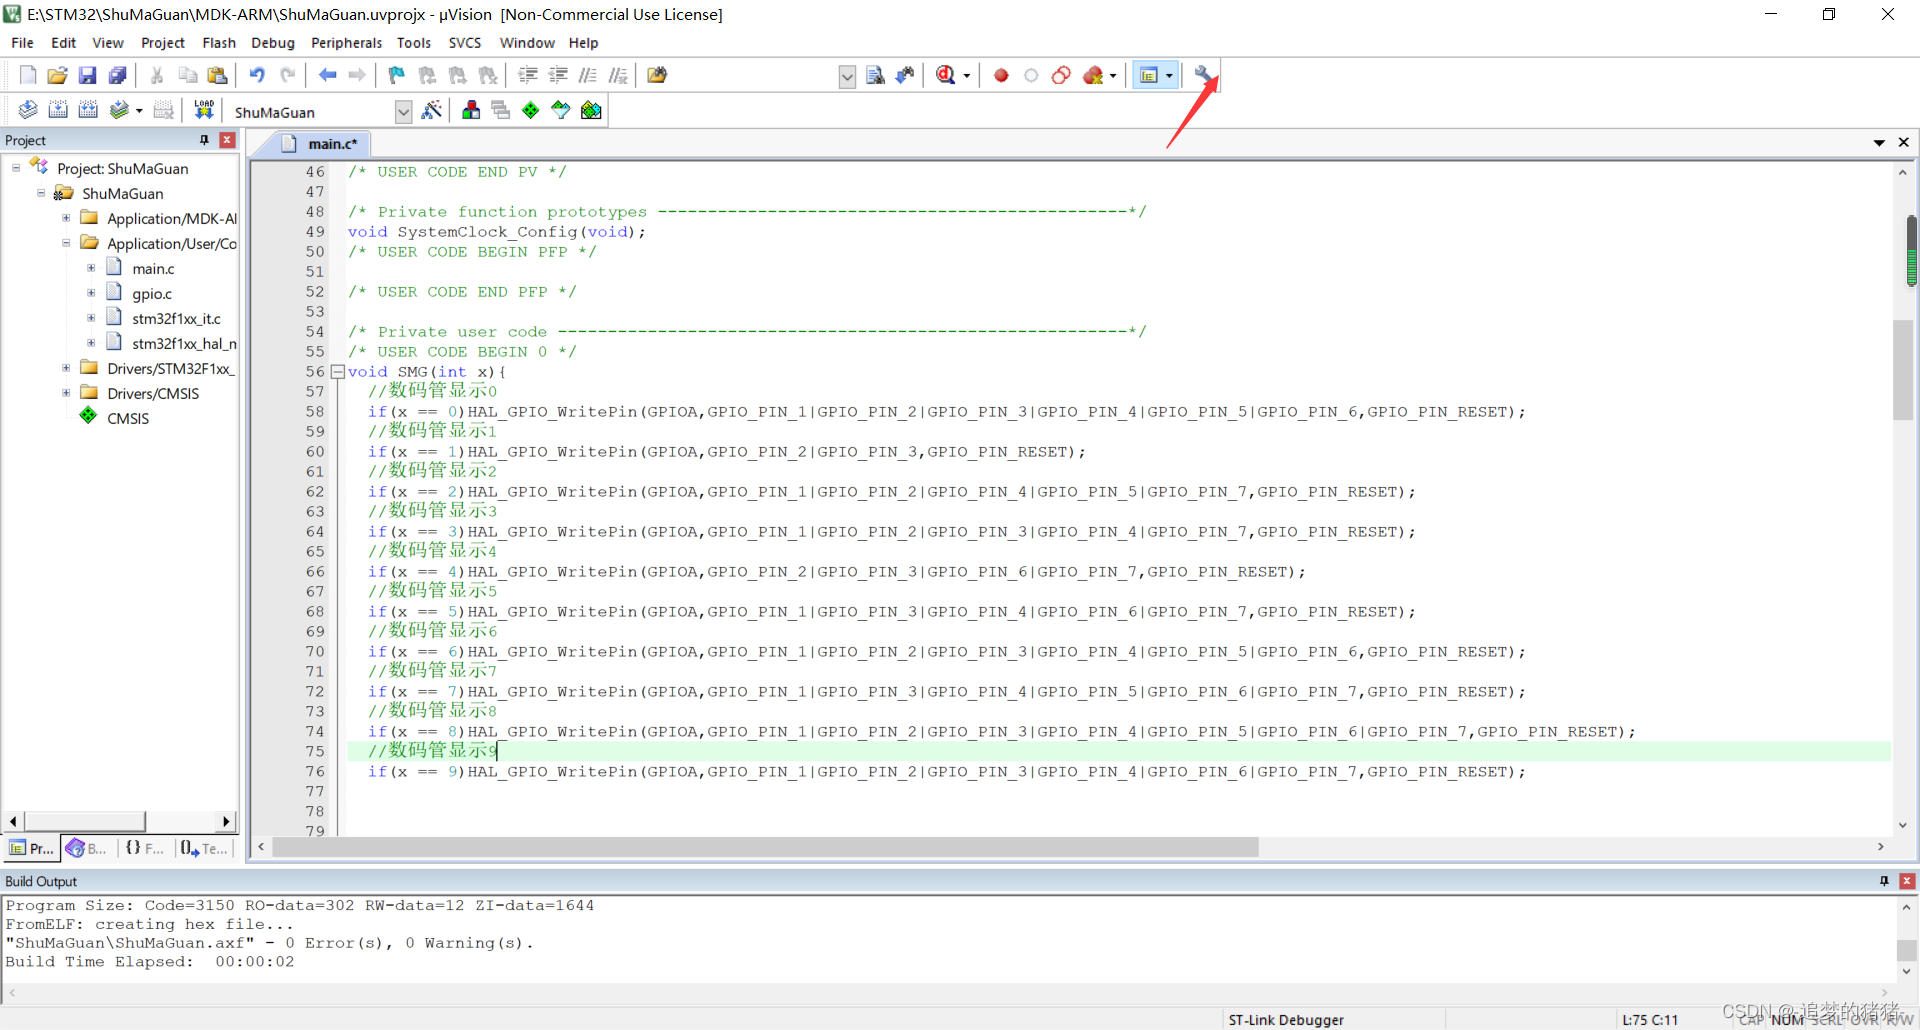Comment out the selection with the // icon
The image size is (1920, 1030).
[x=588, y=75]
